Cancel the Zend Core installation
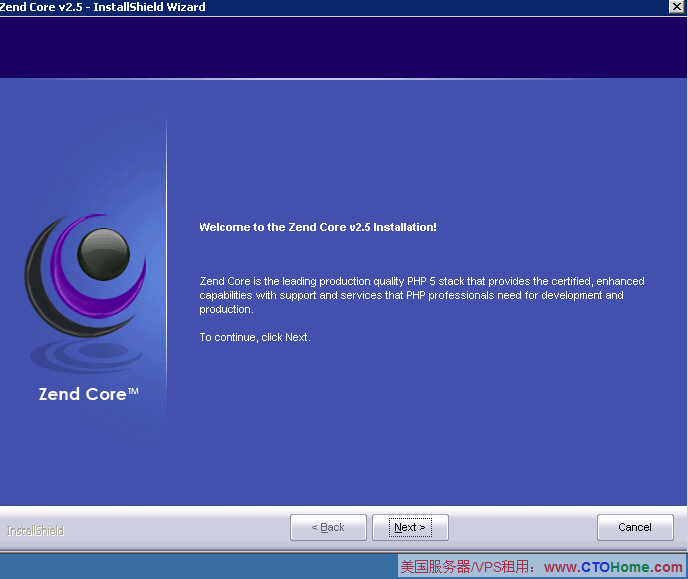 [x=635, y=527]
